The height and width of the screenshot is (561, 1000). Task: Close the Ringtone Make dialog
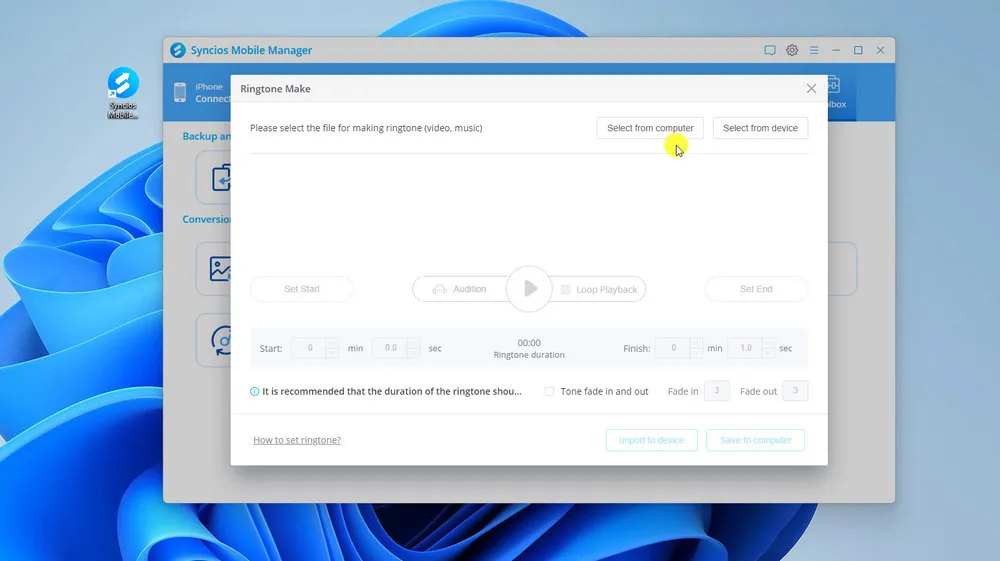(x=811, y=89)
